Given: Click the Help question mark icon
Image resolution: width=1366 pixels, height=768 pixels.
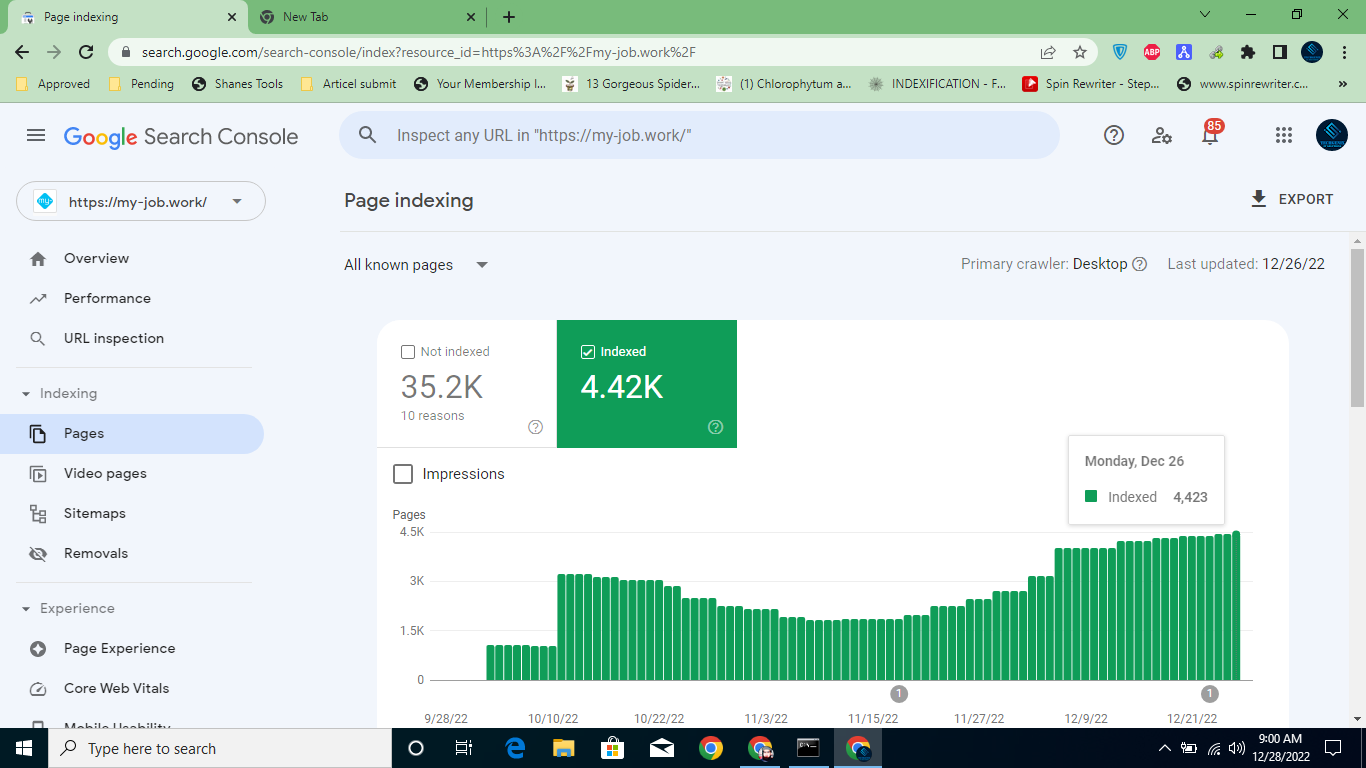Looking at the screenshot, I should coord(1114,136).
